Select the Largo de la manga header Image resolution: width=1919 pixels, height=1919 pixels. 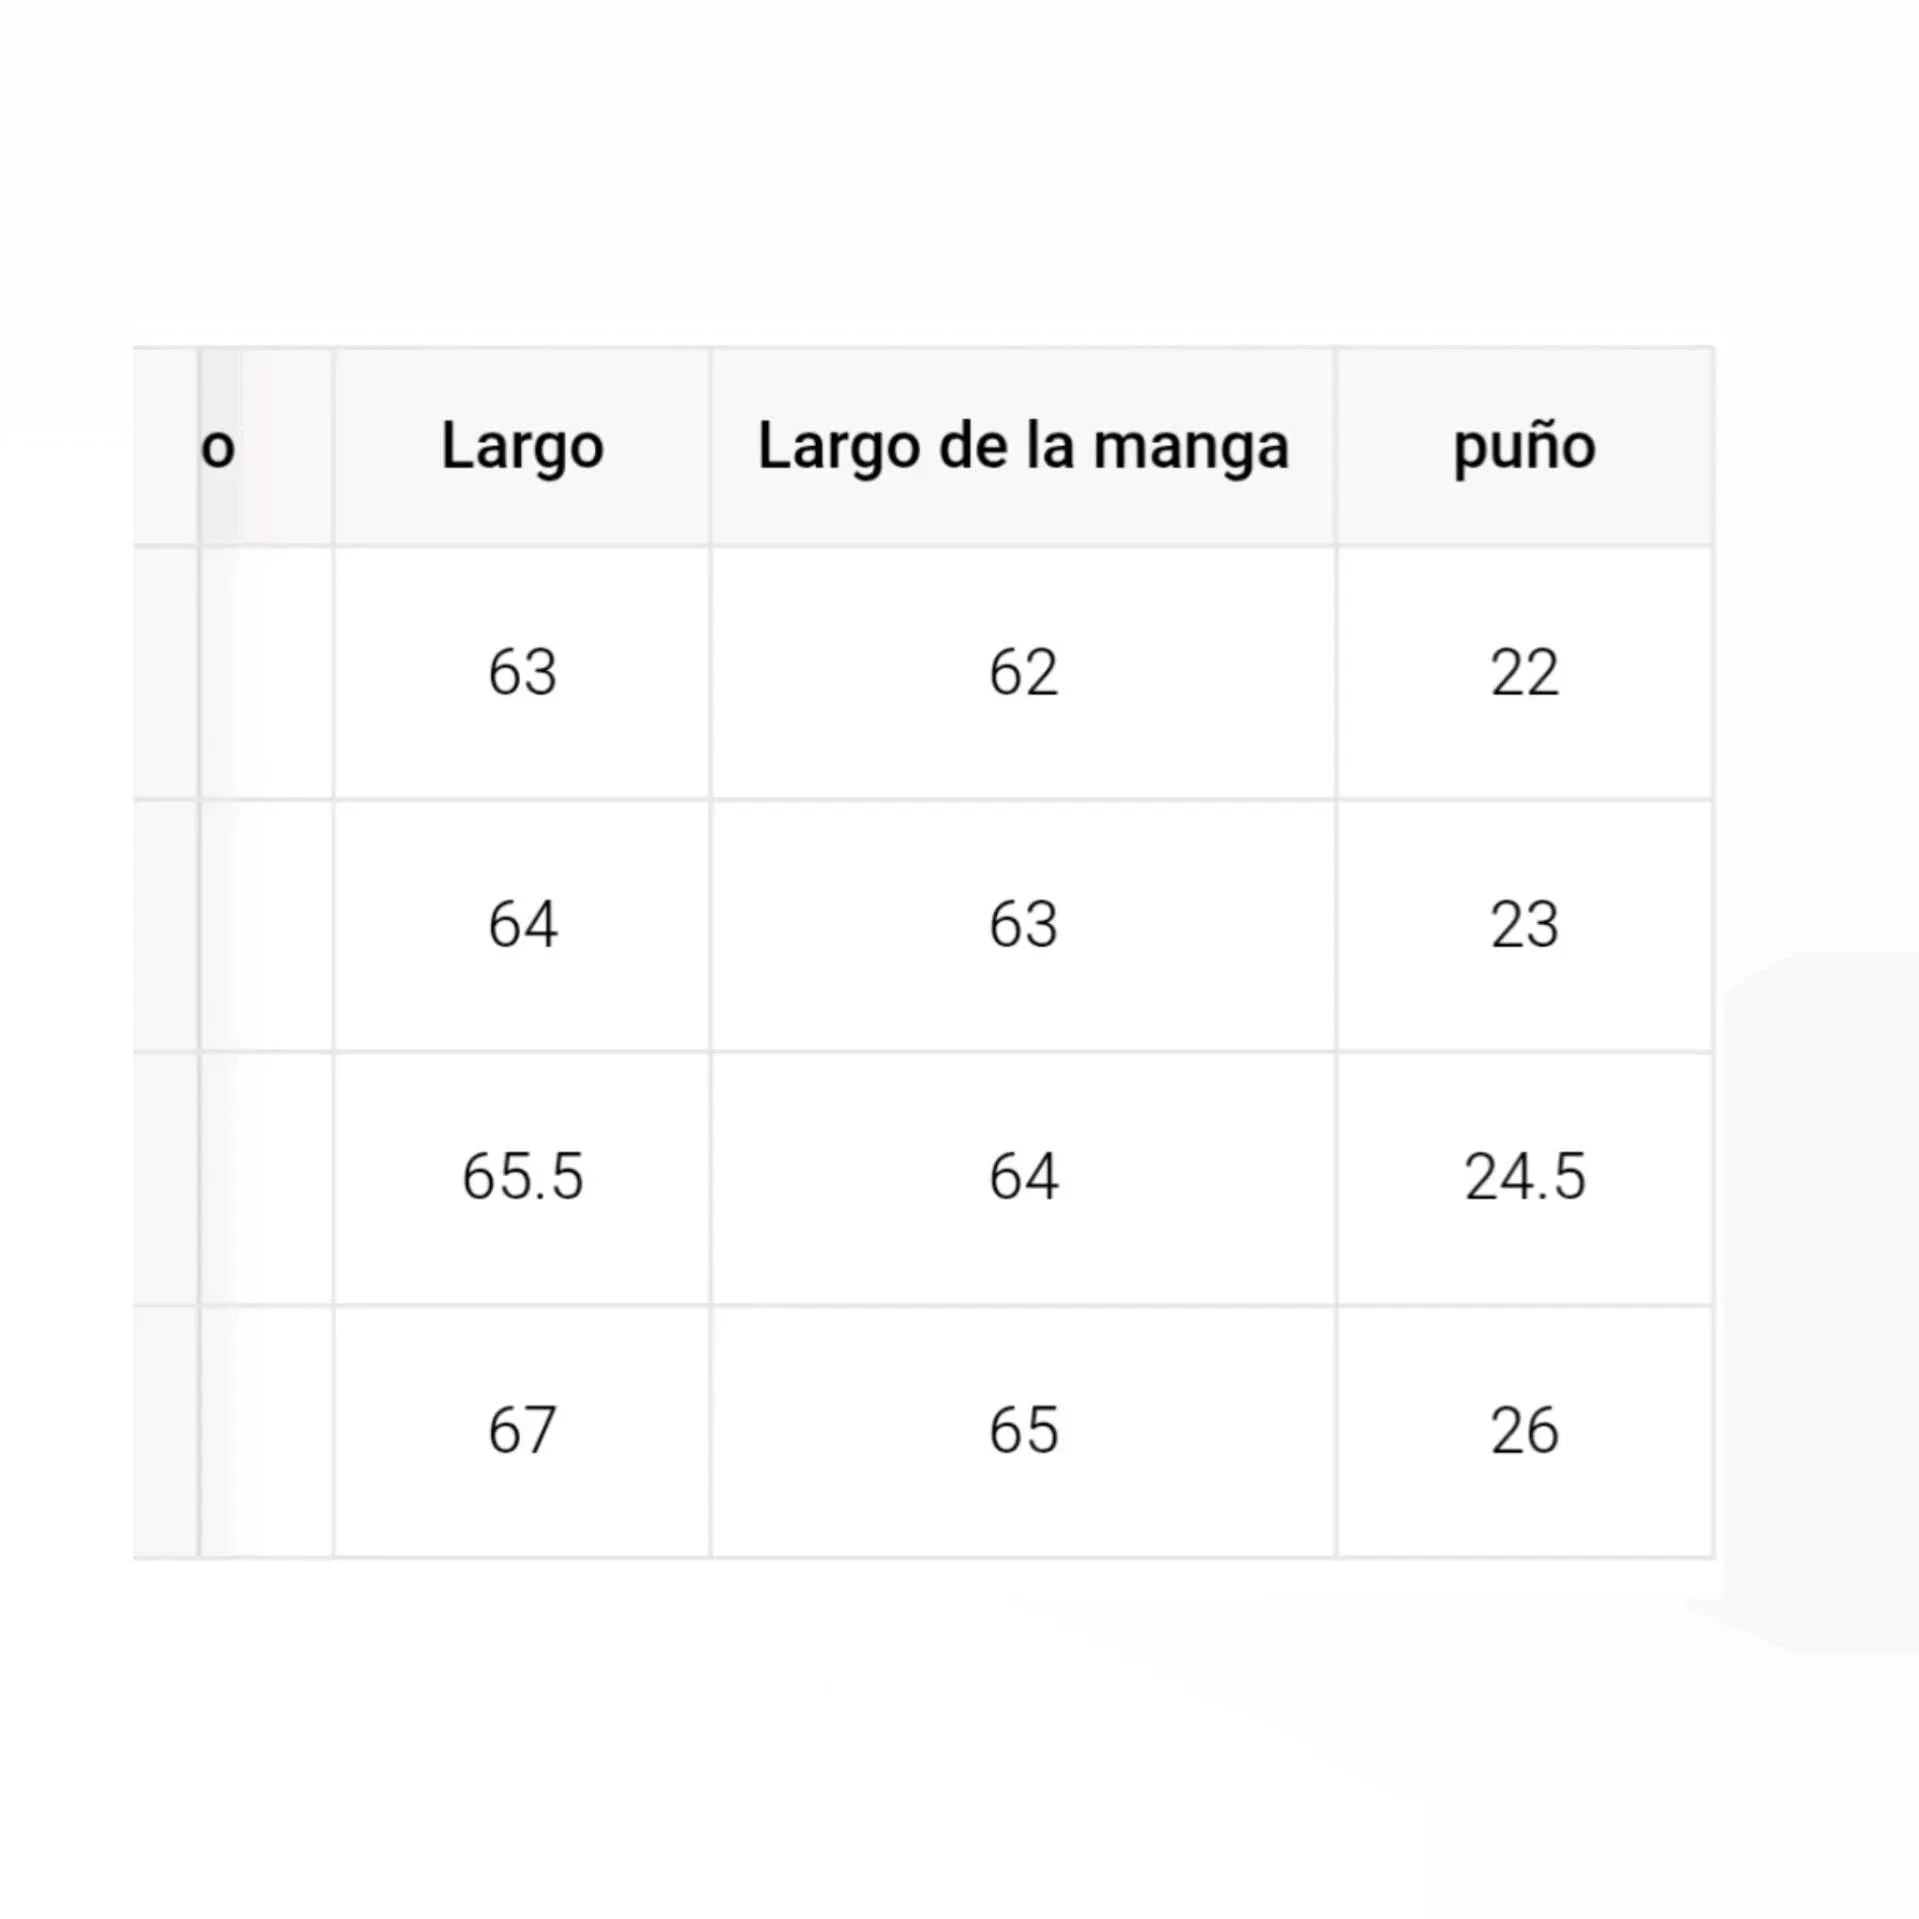[1023, 446]
